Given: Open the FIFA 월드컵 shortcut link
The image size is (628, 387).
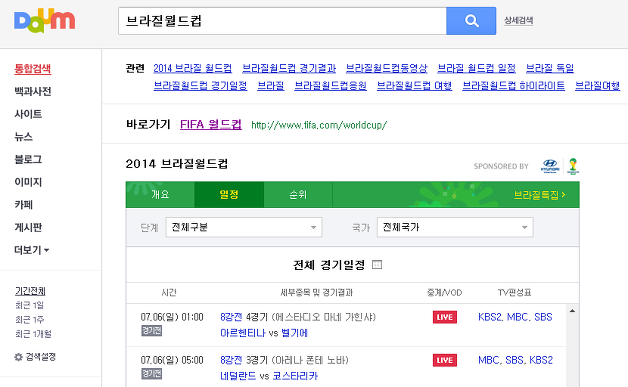Looking at the screenshot, I should [211, 125].
